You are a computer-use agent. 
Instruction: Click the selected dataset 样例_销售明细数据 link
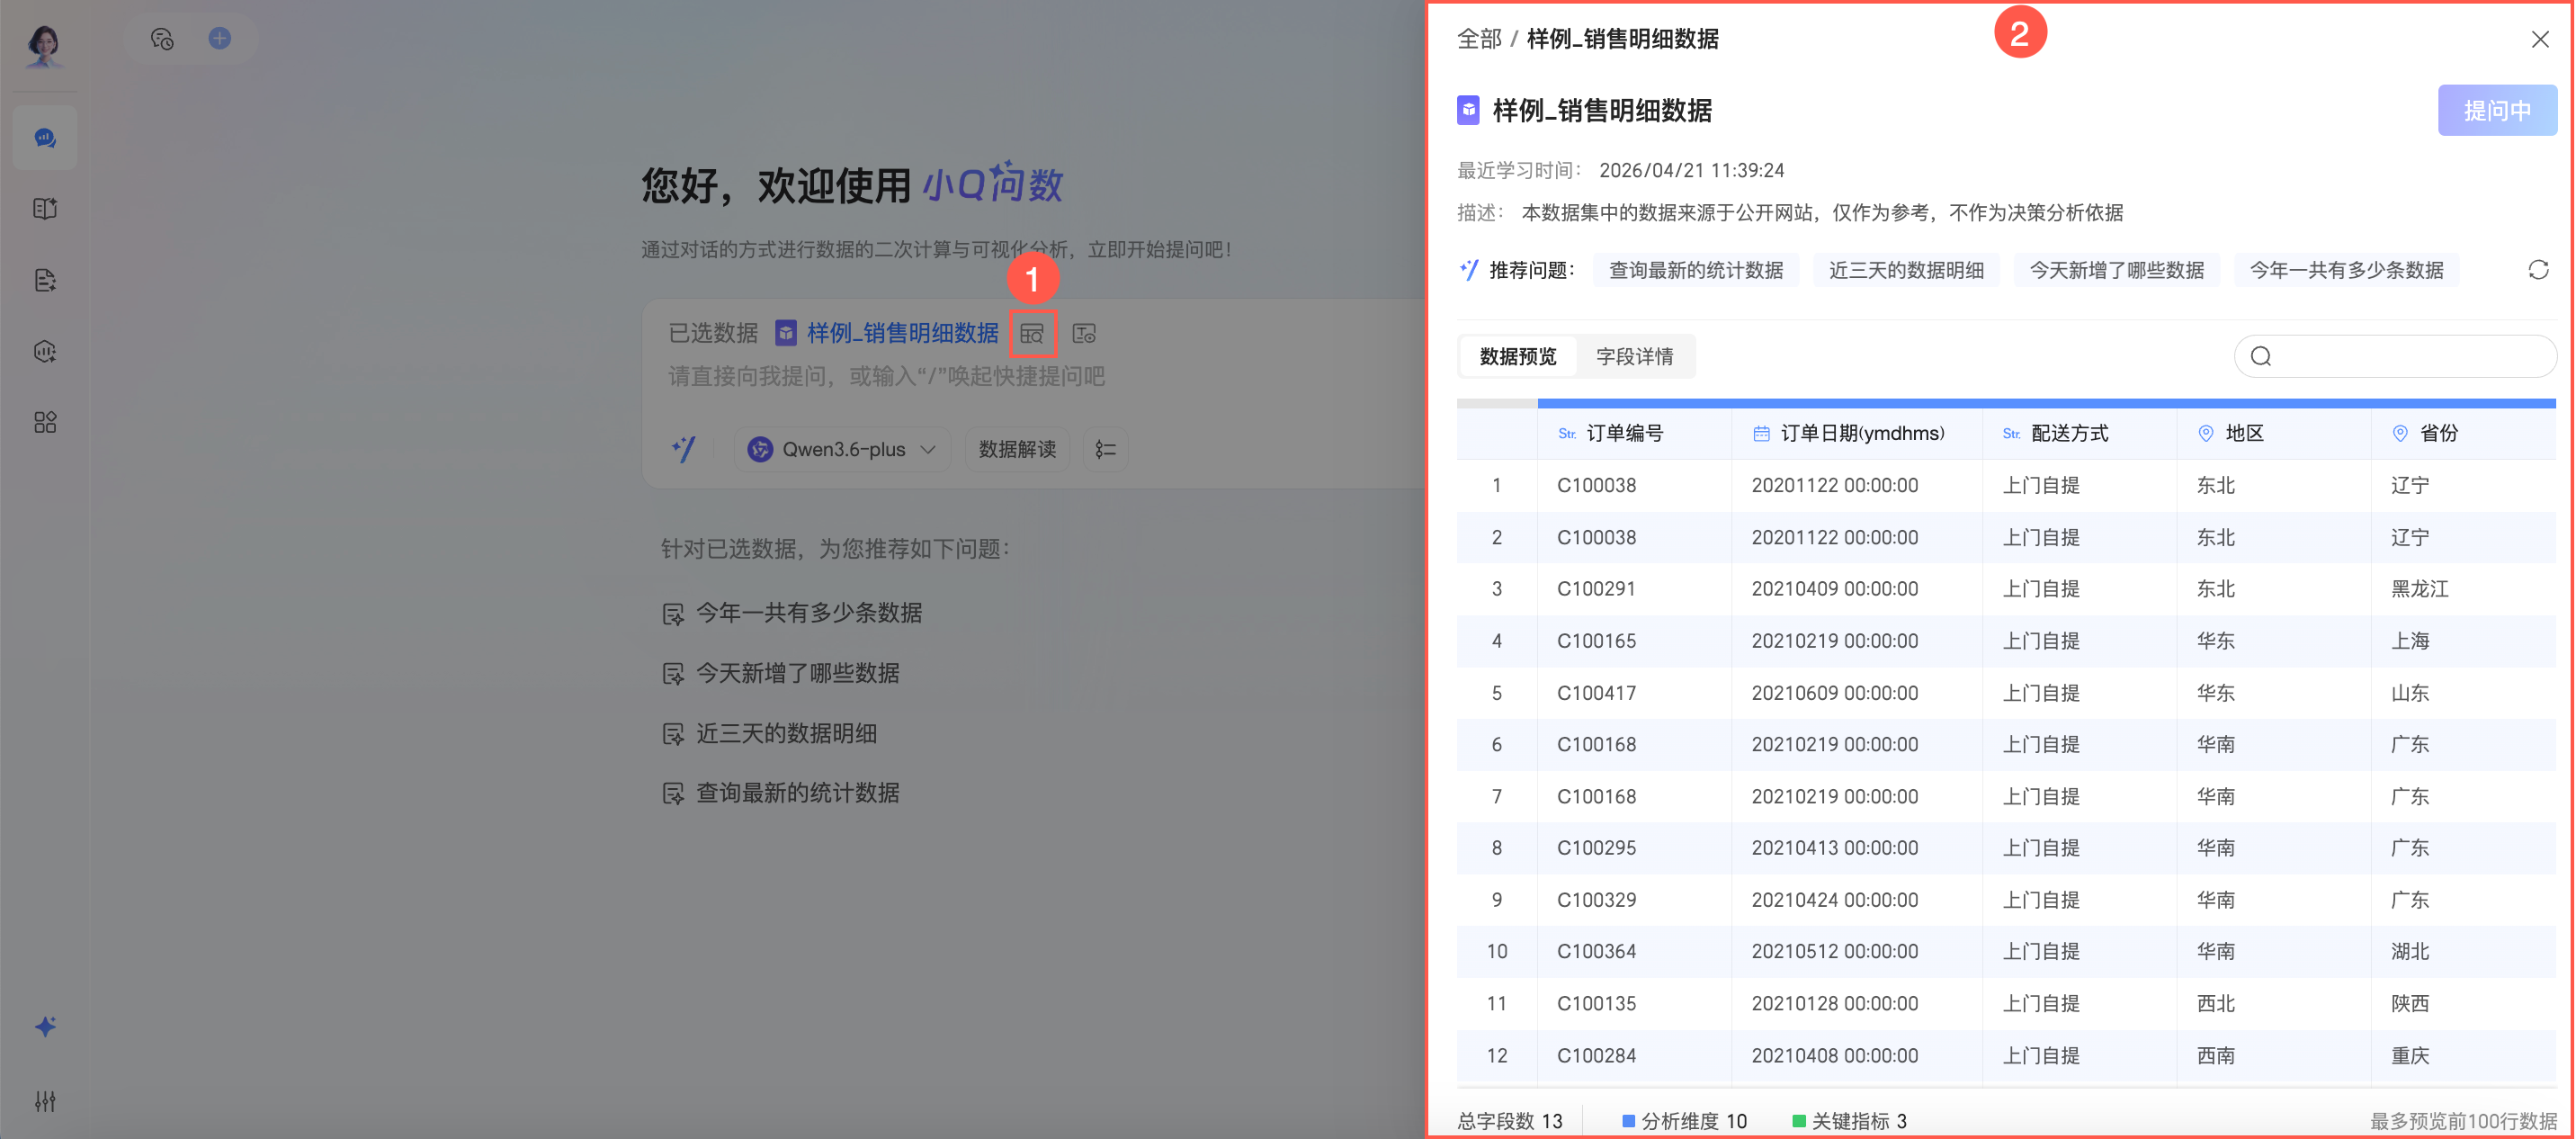click(x=902, y=333)
